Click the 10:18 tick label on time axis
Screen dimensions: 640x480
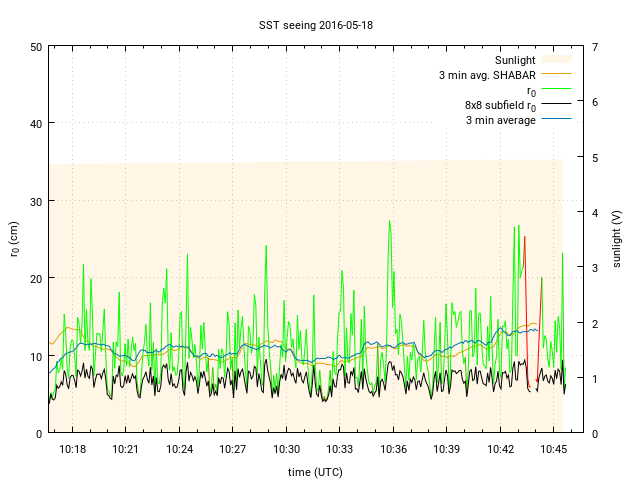pos(73,450)
